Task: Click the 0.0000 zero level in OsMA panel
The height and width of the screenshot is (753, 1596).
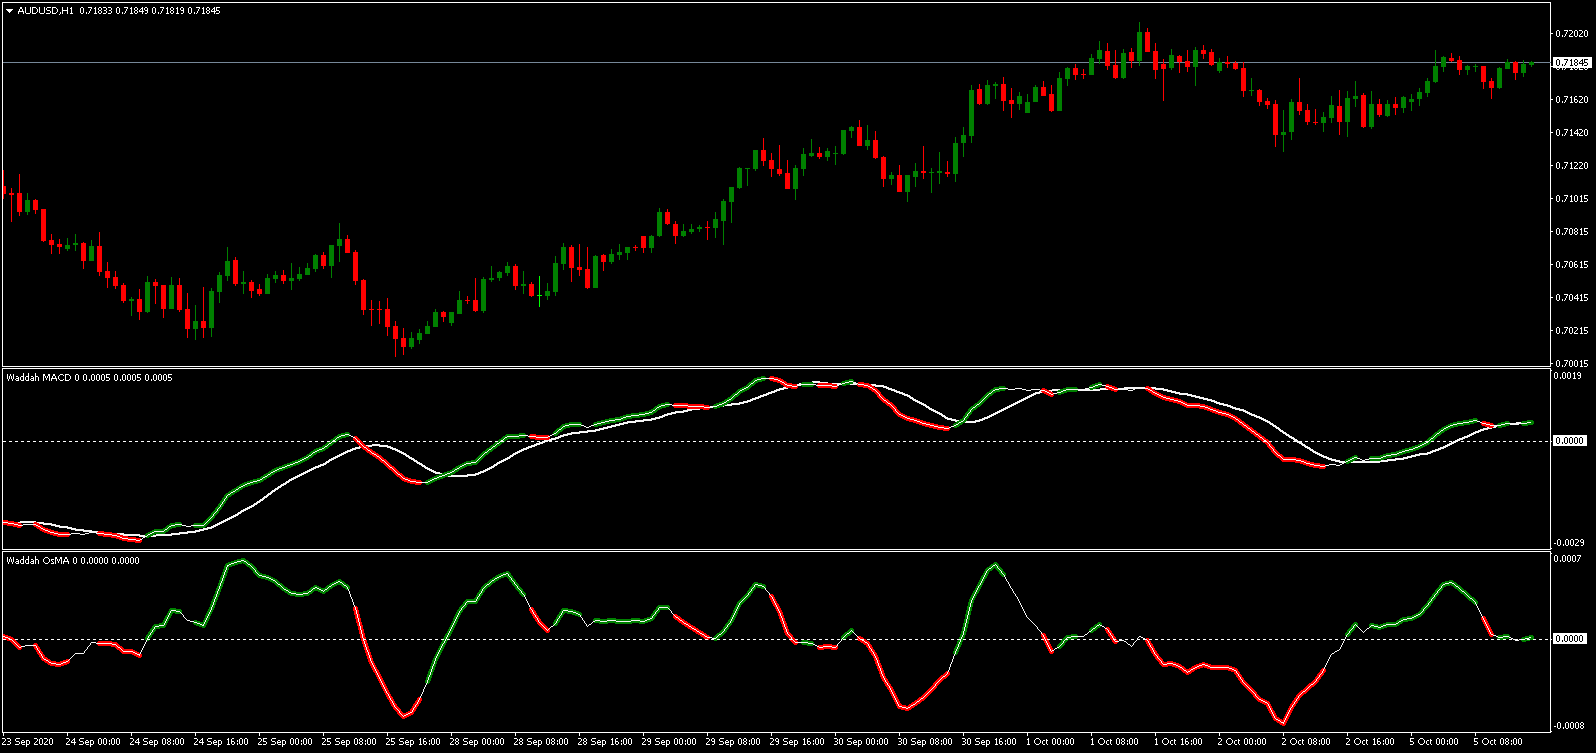Action: click(x=1569, y=639)
